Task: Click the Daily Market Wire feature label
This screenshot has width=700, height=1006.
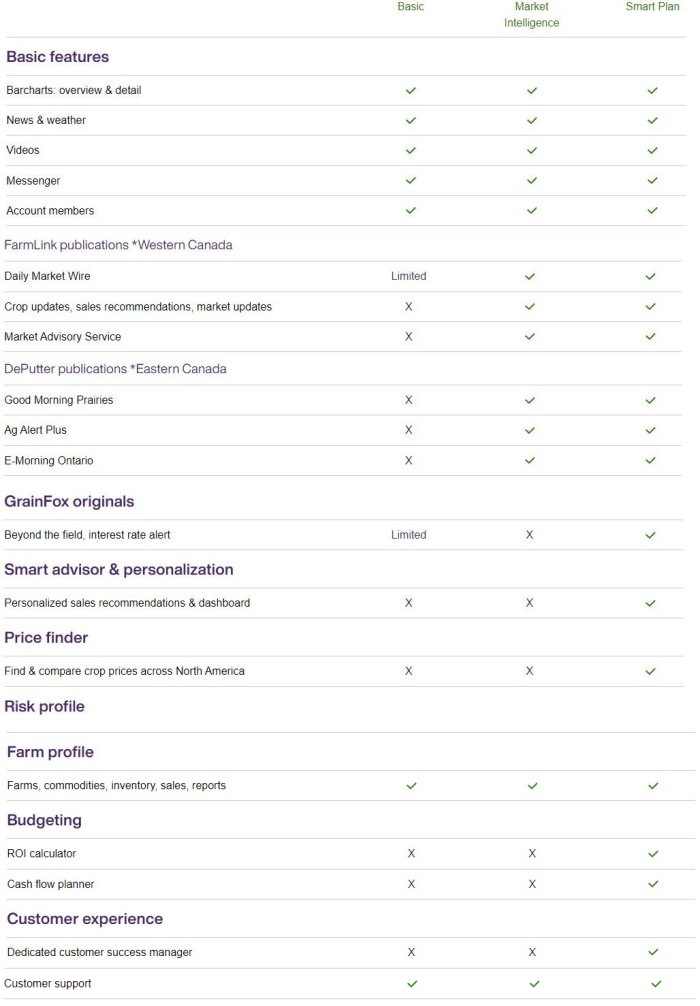Action: coord(47,276)
